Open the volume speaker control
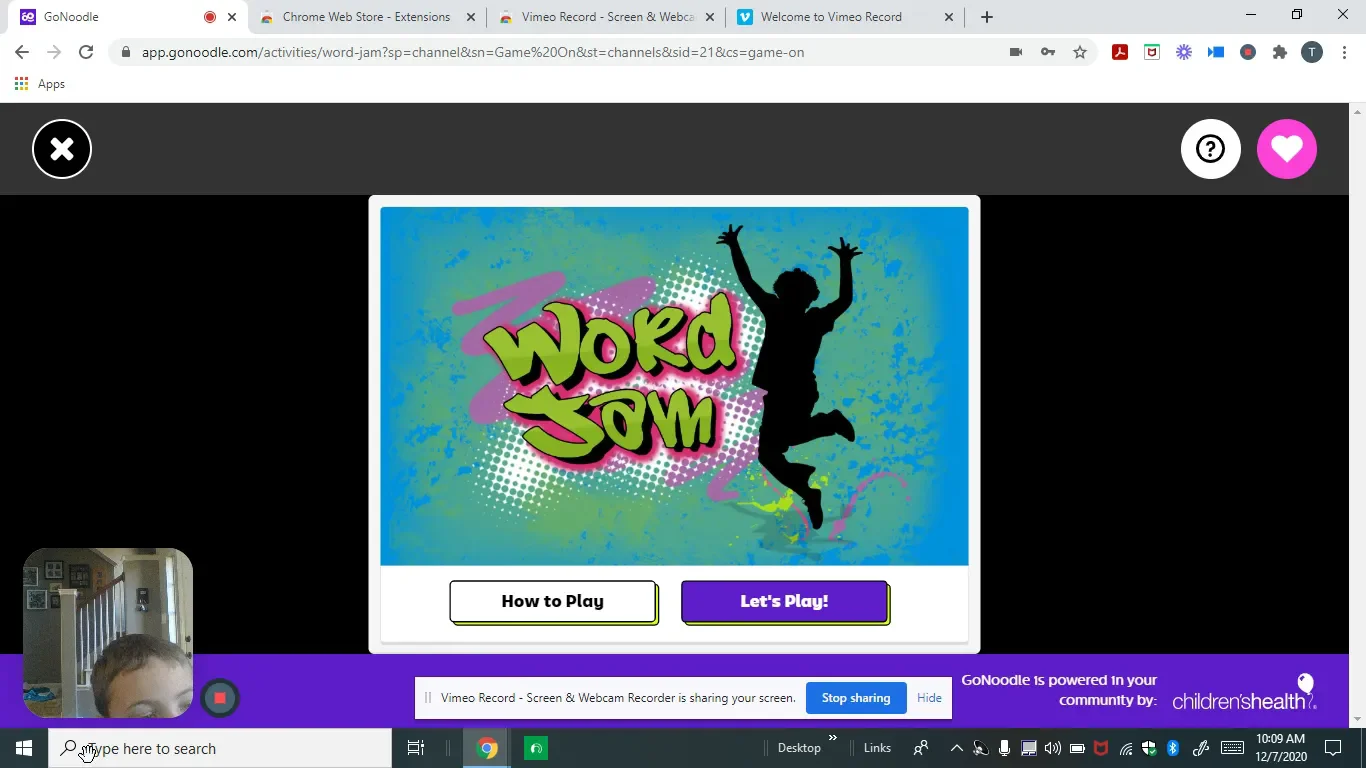The height and width of the screenshot is (768, 1366). 1052,748
